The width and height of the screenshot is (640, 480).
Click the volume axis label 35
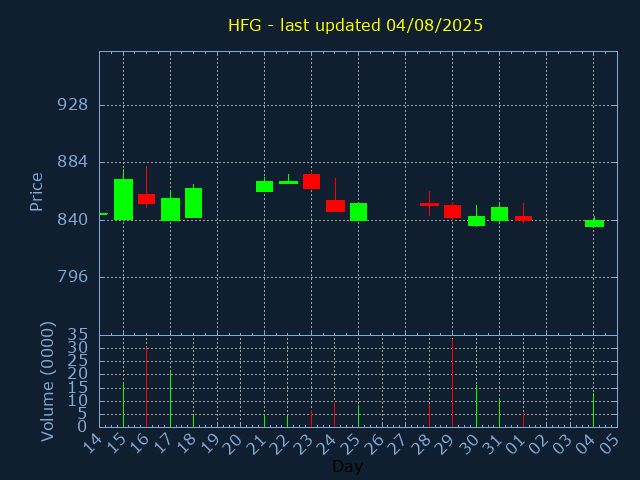point(78,335)
